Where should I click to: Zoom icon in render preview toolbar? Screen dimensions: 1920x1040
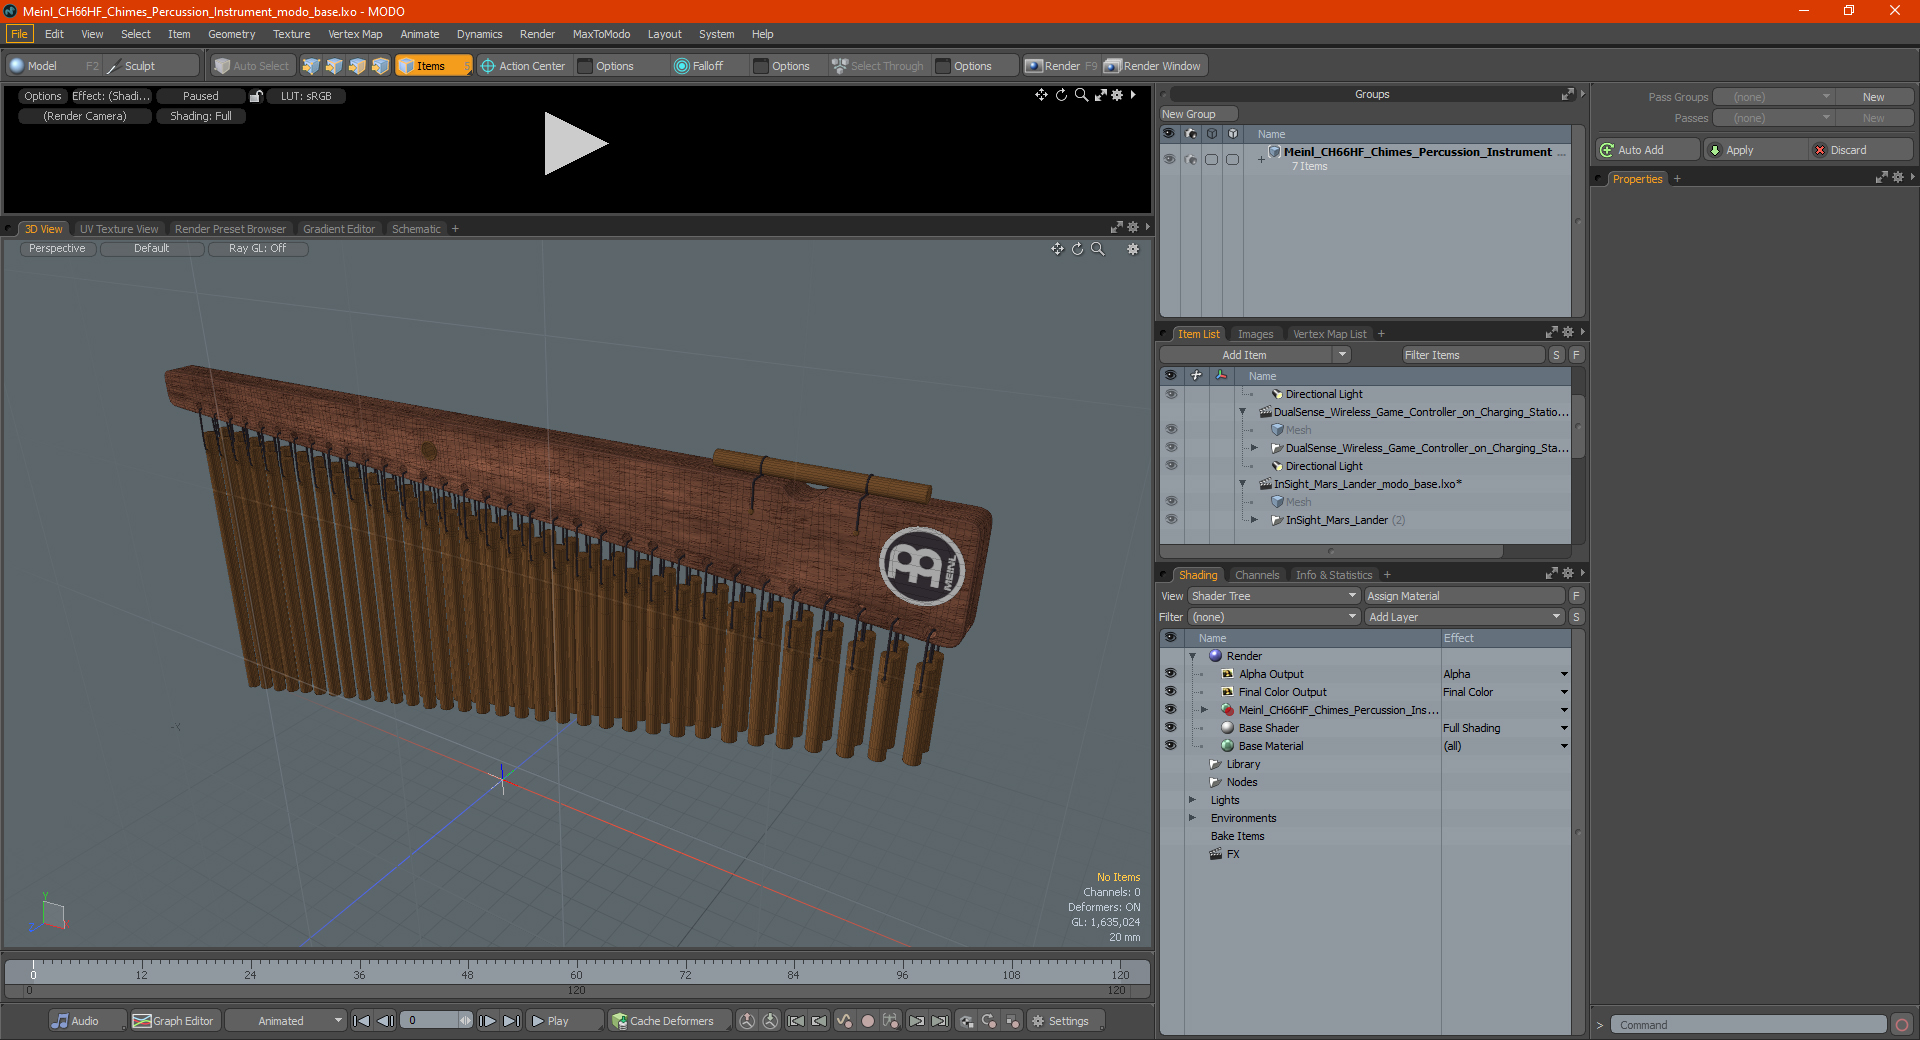pyautogui.click(x=1081, y=95)
